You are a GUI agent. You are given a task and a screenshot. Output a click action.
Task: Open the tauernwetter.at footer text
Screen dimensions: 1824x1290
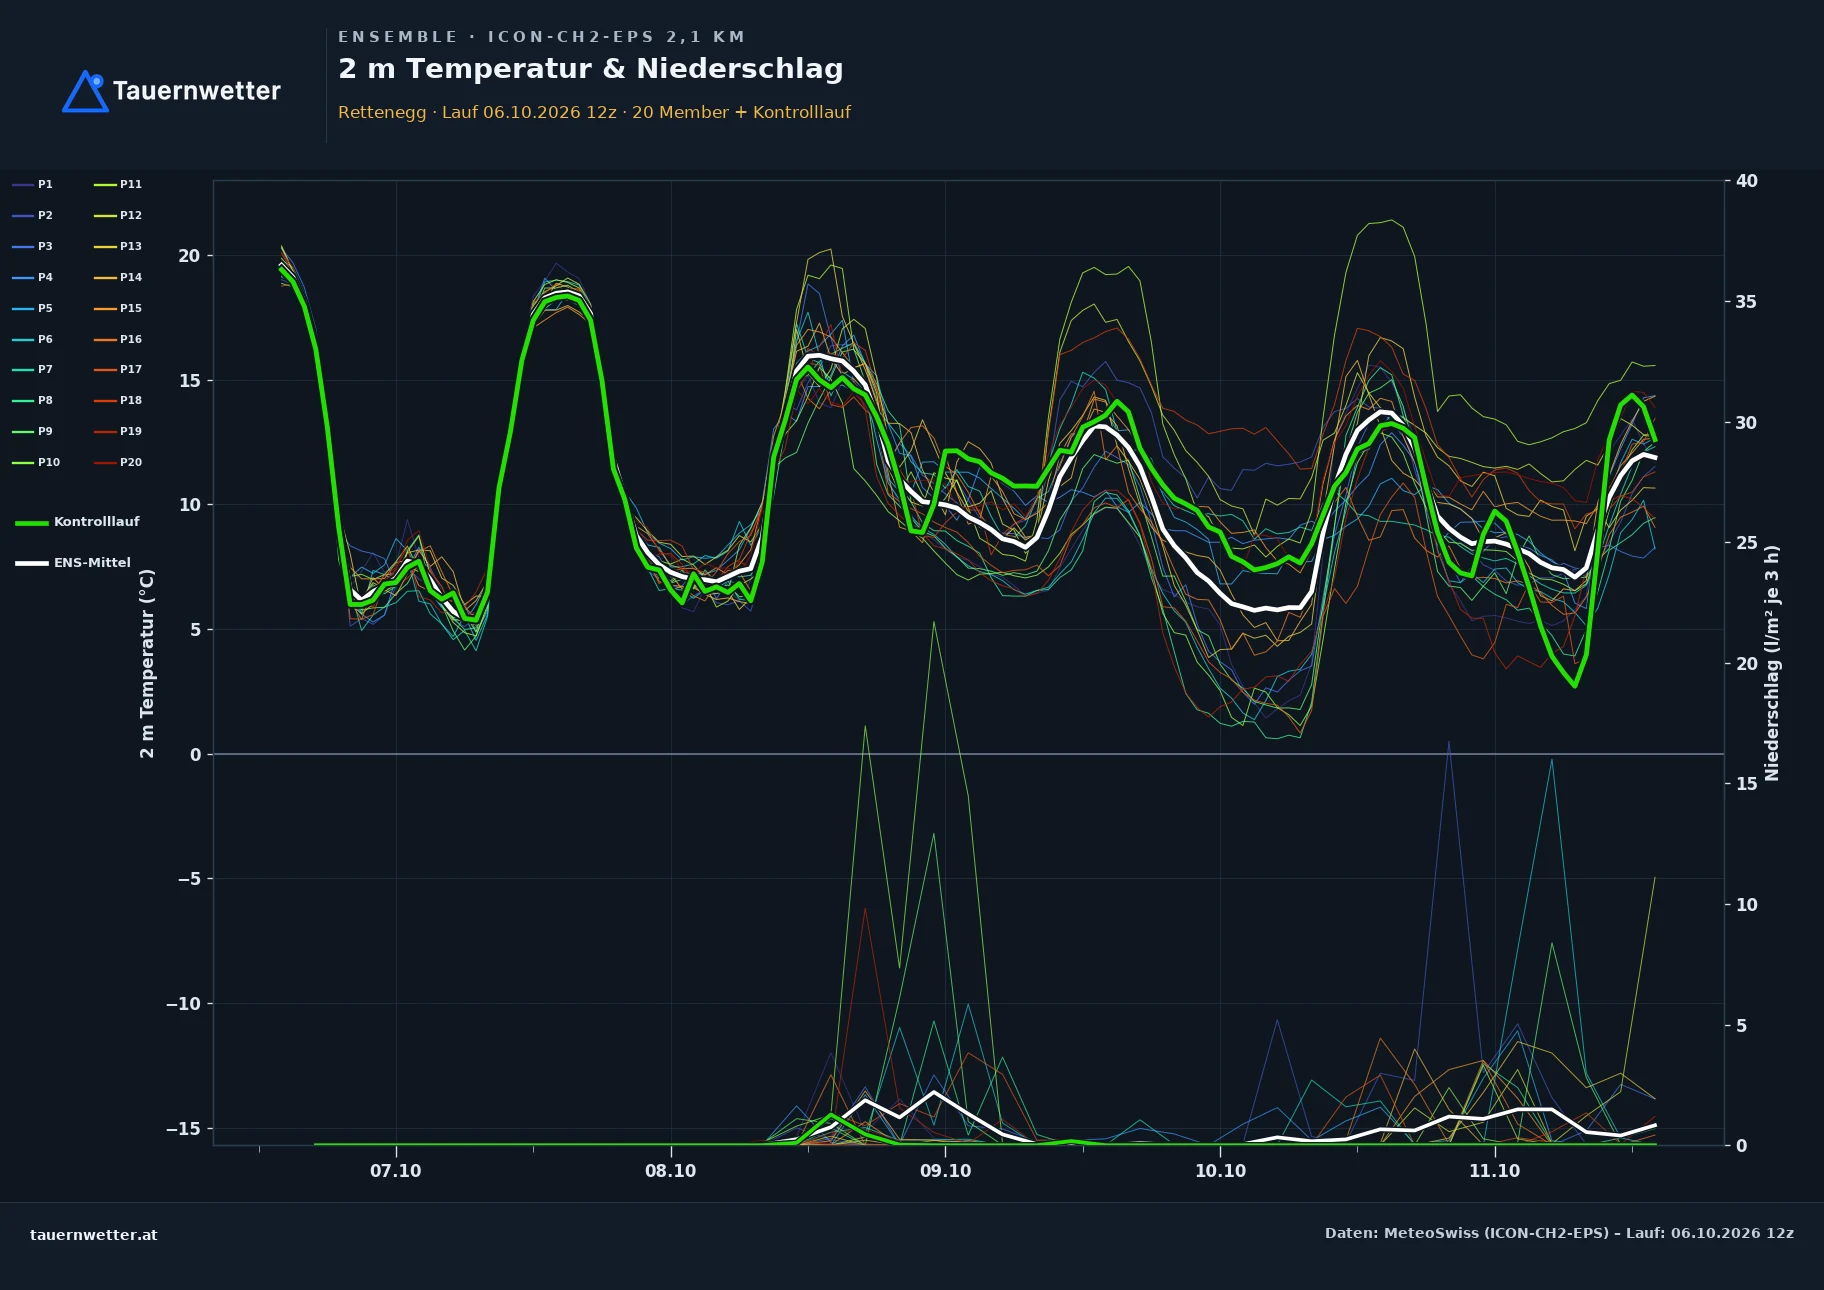click(x=94, y=1235)
